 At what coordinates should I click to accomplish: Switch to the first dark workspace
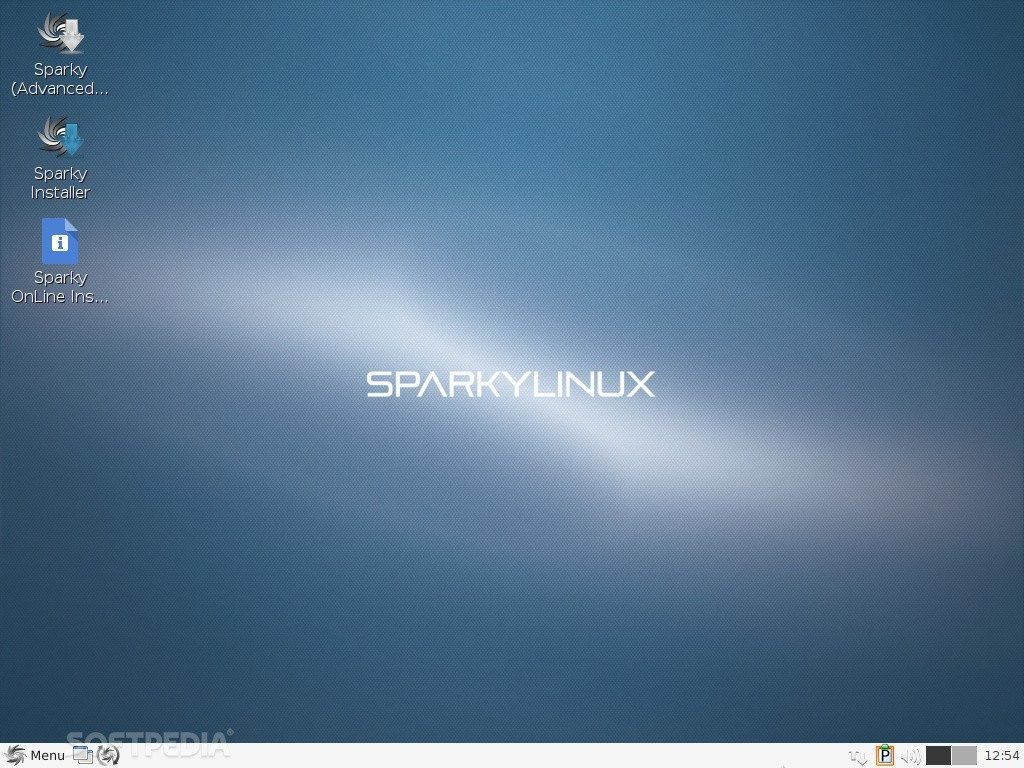(938, 756)
